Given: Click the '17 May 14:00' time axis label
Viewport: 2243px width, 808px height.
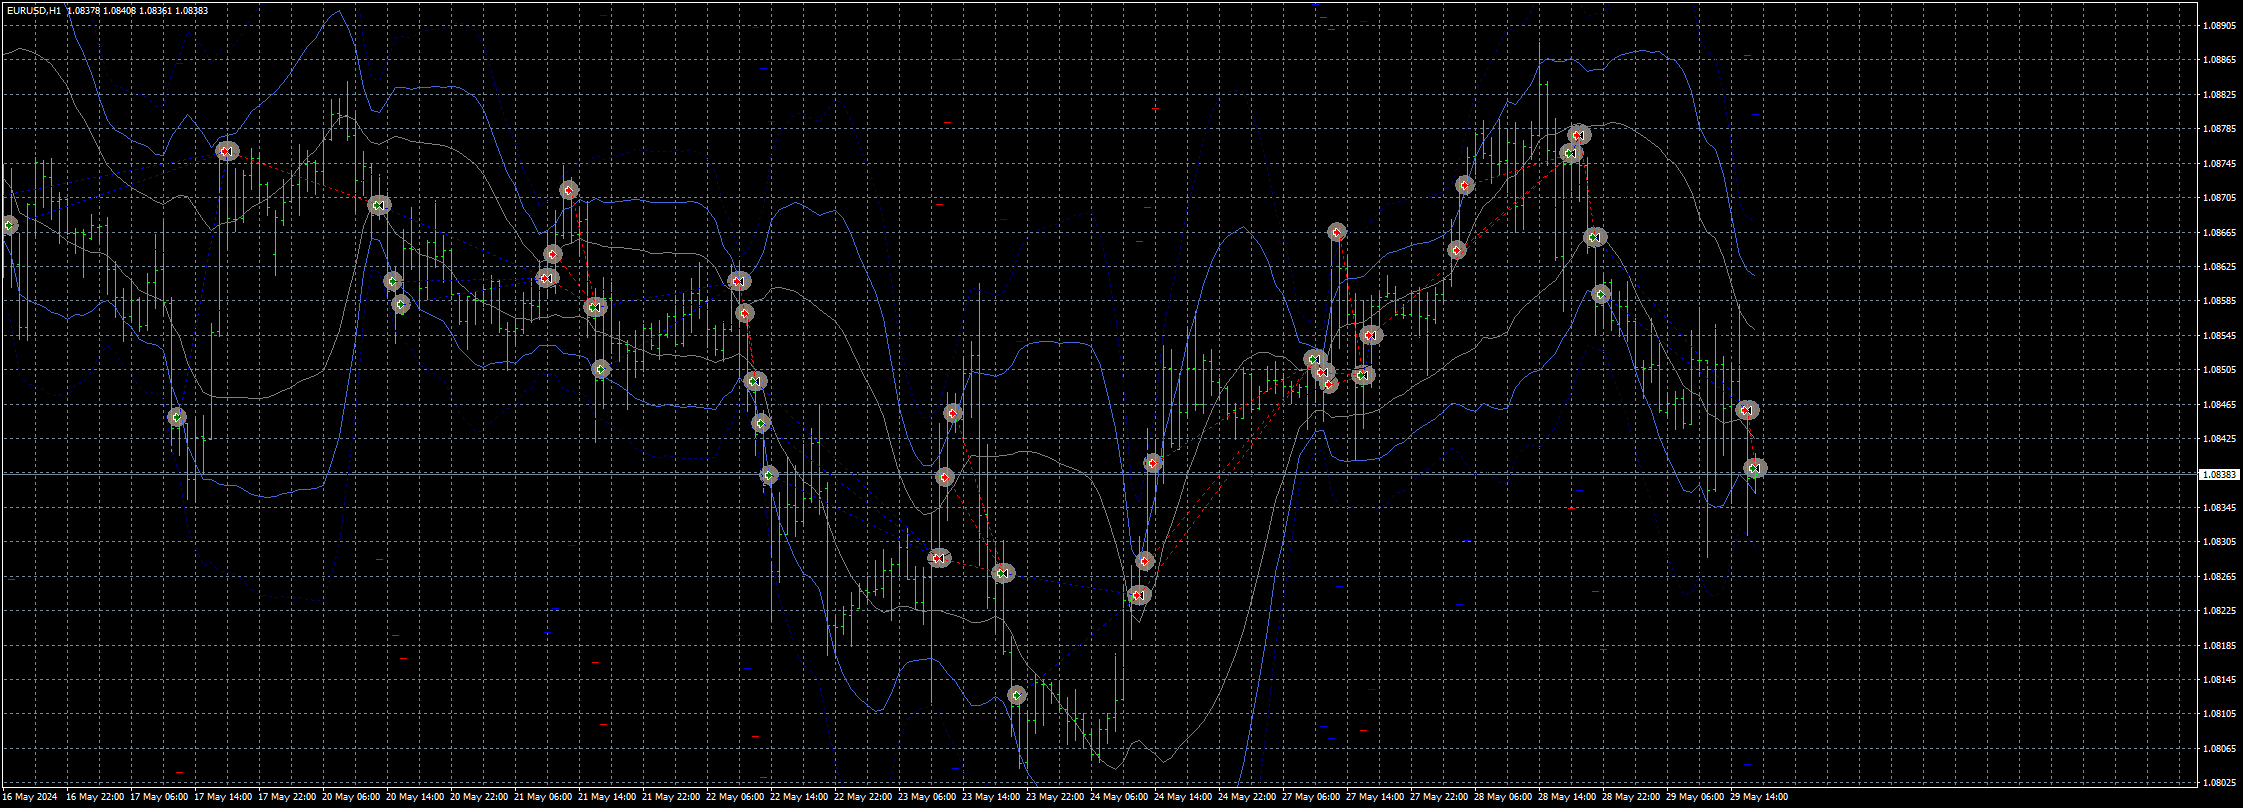Looking at the screenshot, I should pyautogui.click(x=223, y=798).
